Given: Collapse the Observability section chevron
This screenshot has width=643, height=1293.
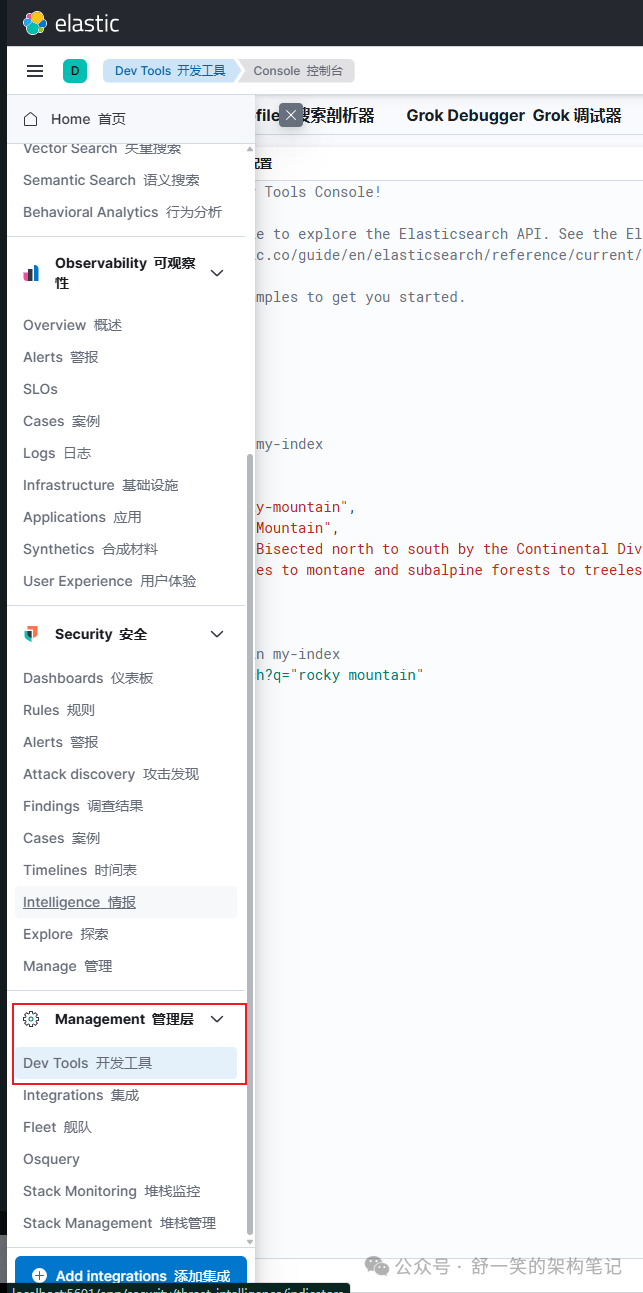Looking at the screenshot, I should (x=217, y=273).
